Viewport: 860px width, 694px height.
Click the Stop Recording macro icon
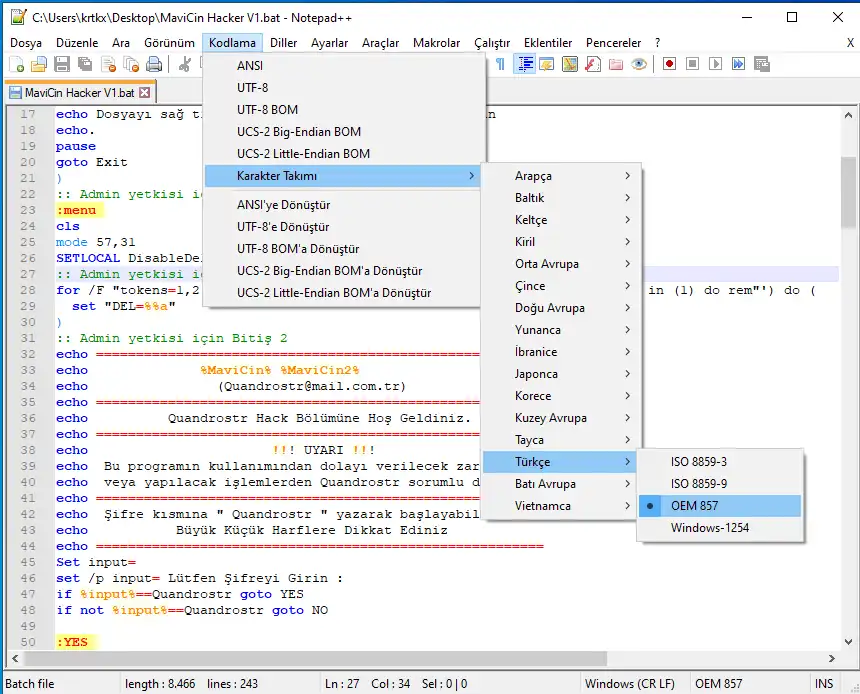(x=692, y=64)
